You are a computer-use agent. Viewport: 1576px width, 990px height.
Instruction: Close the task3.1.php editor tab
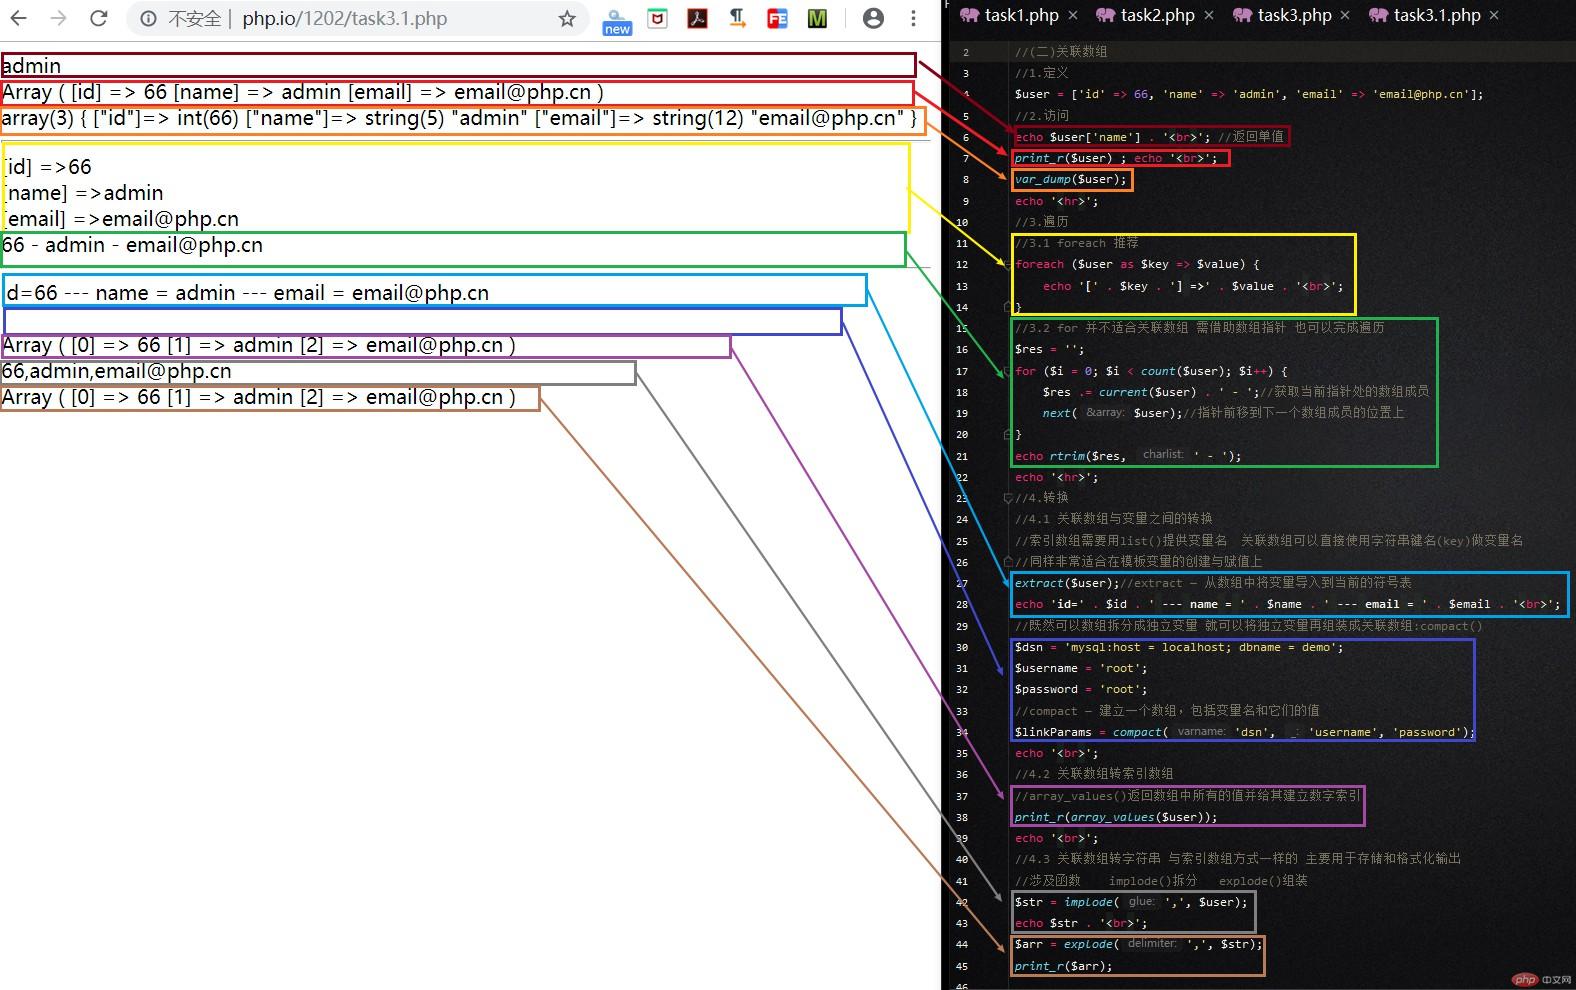tap(1494, 15)
